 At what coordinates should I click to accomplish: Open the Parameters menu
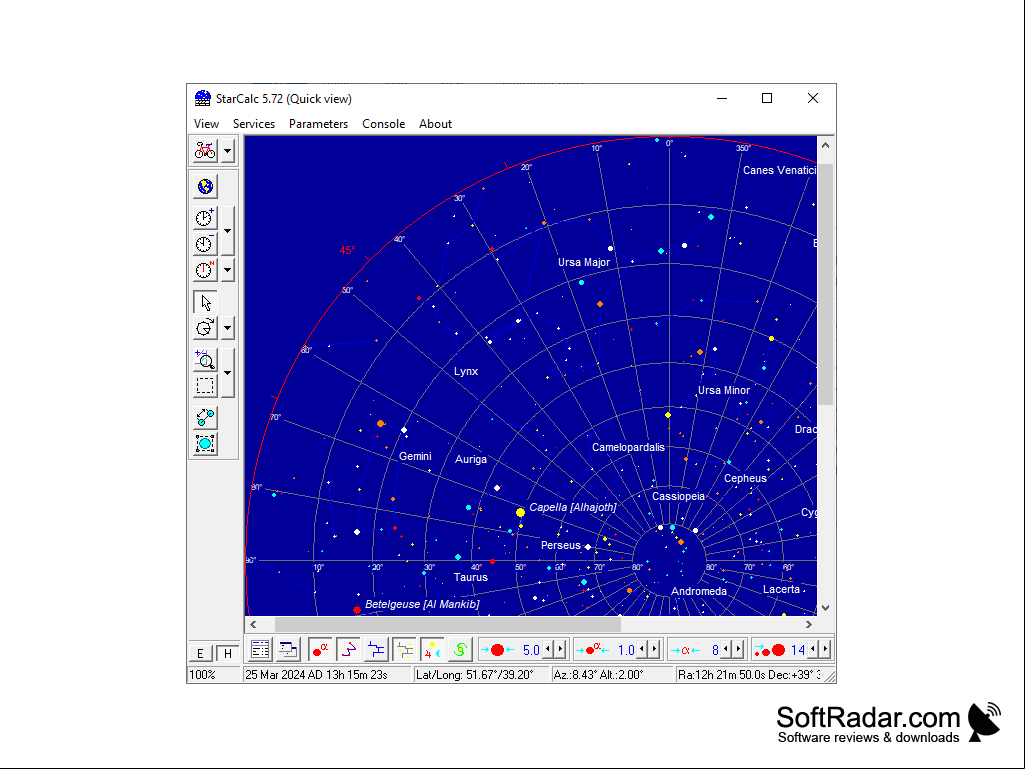[318, 124]
